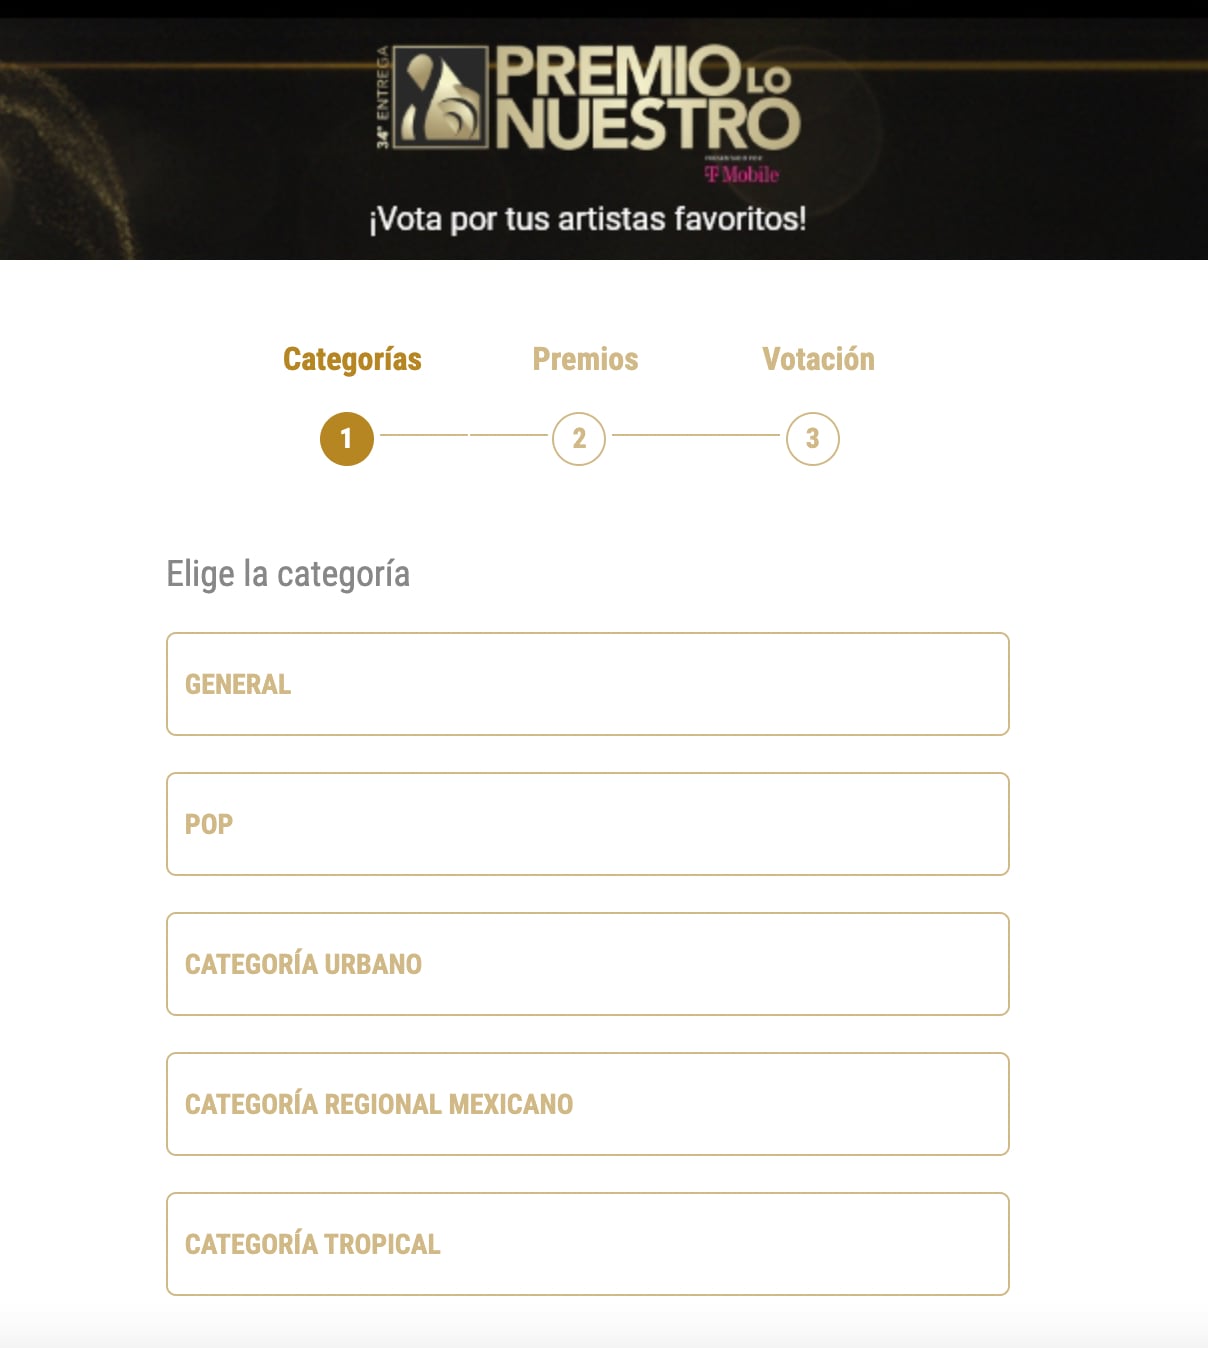Select the step 1 circle
1208x1348 pixels.
point(346,439)
